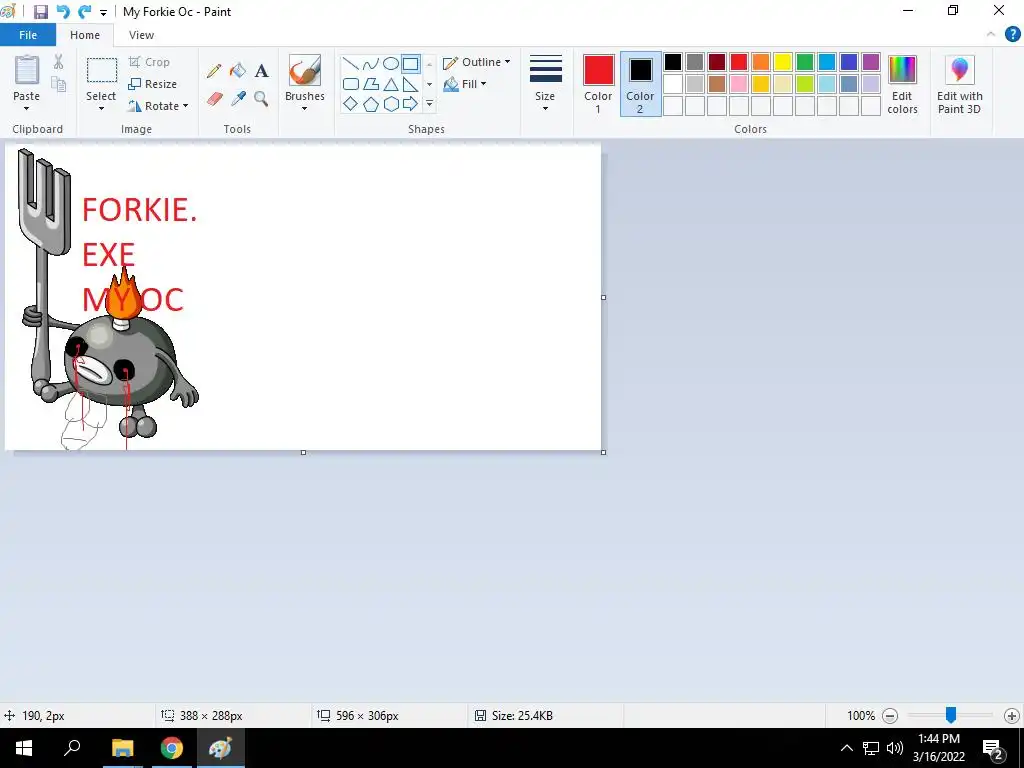Choose the Right arrow shape
1024x768 pixels.
coord(410,104)
